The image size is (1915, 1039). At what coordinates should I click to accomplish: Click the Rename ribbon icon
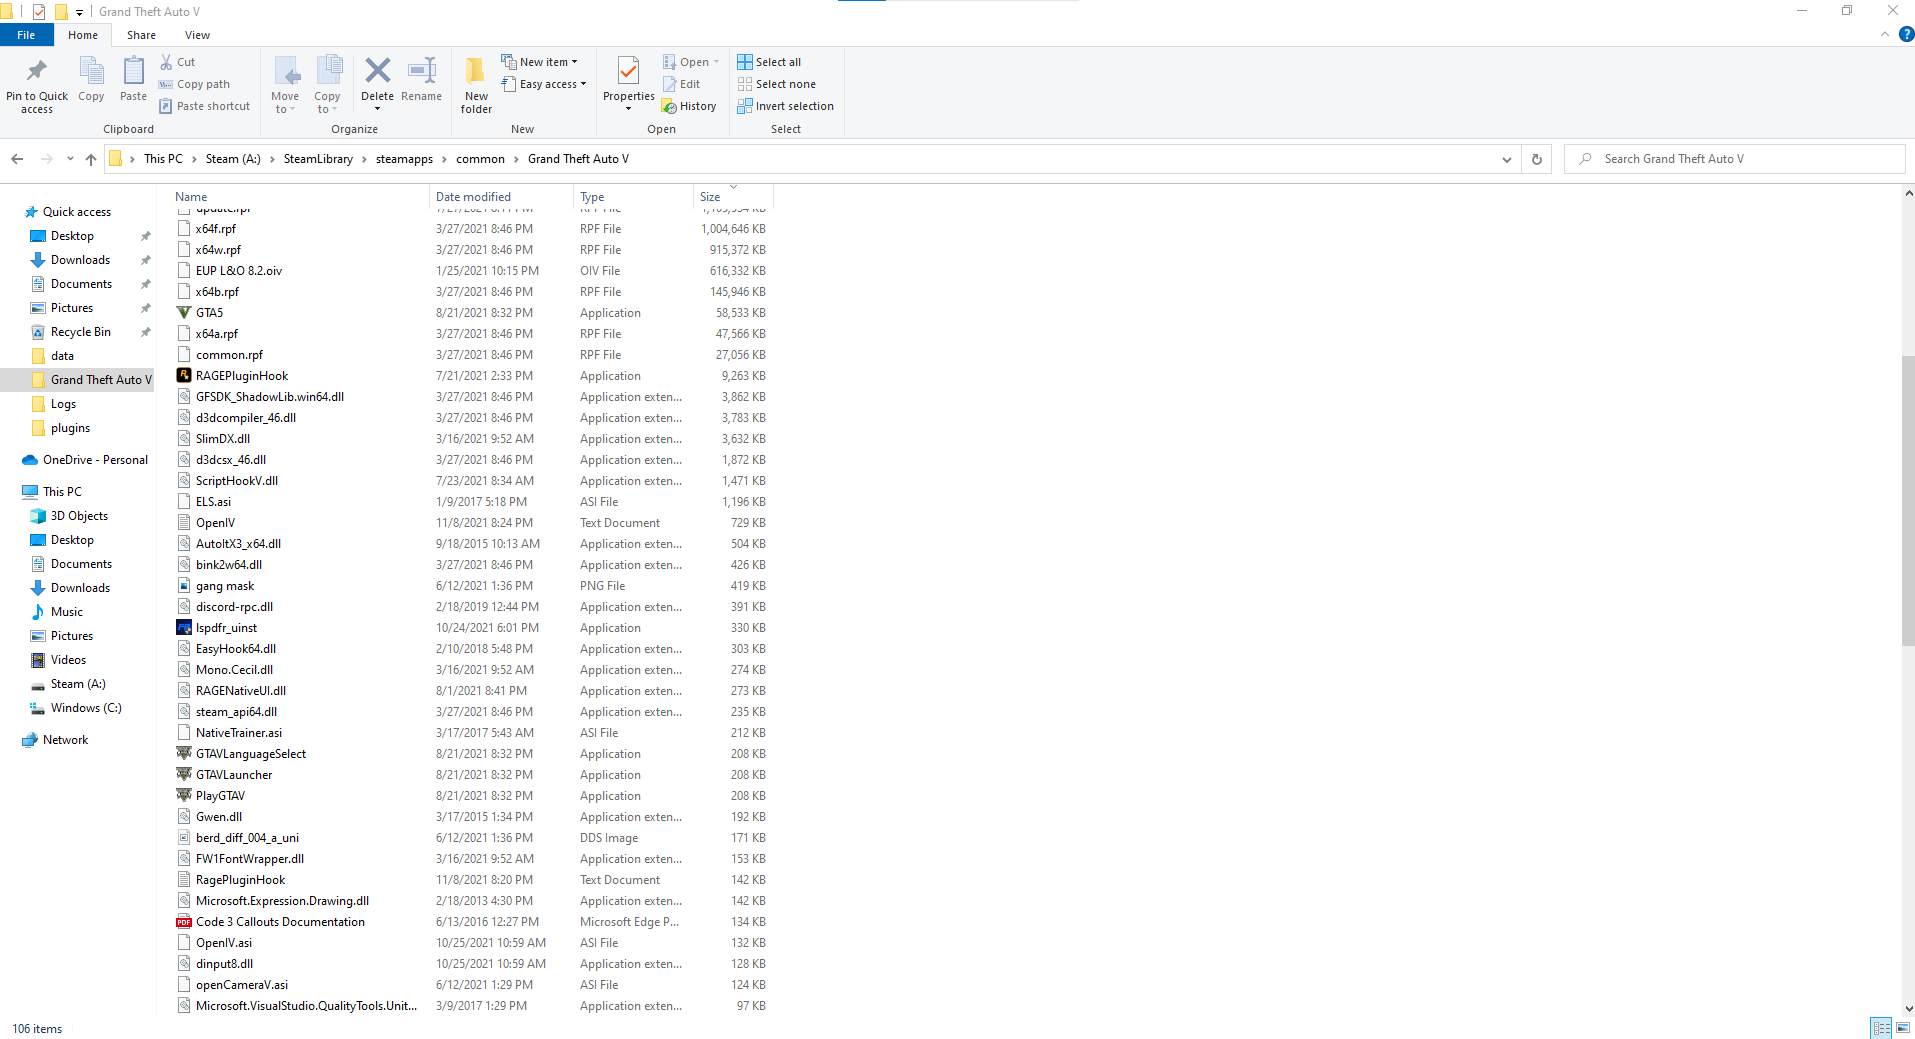click(x=421, y=70)
